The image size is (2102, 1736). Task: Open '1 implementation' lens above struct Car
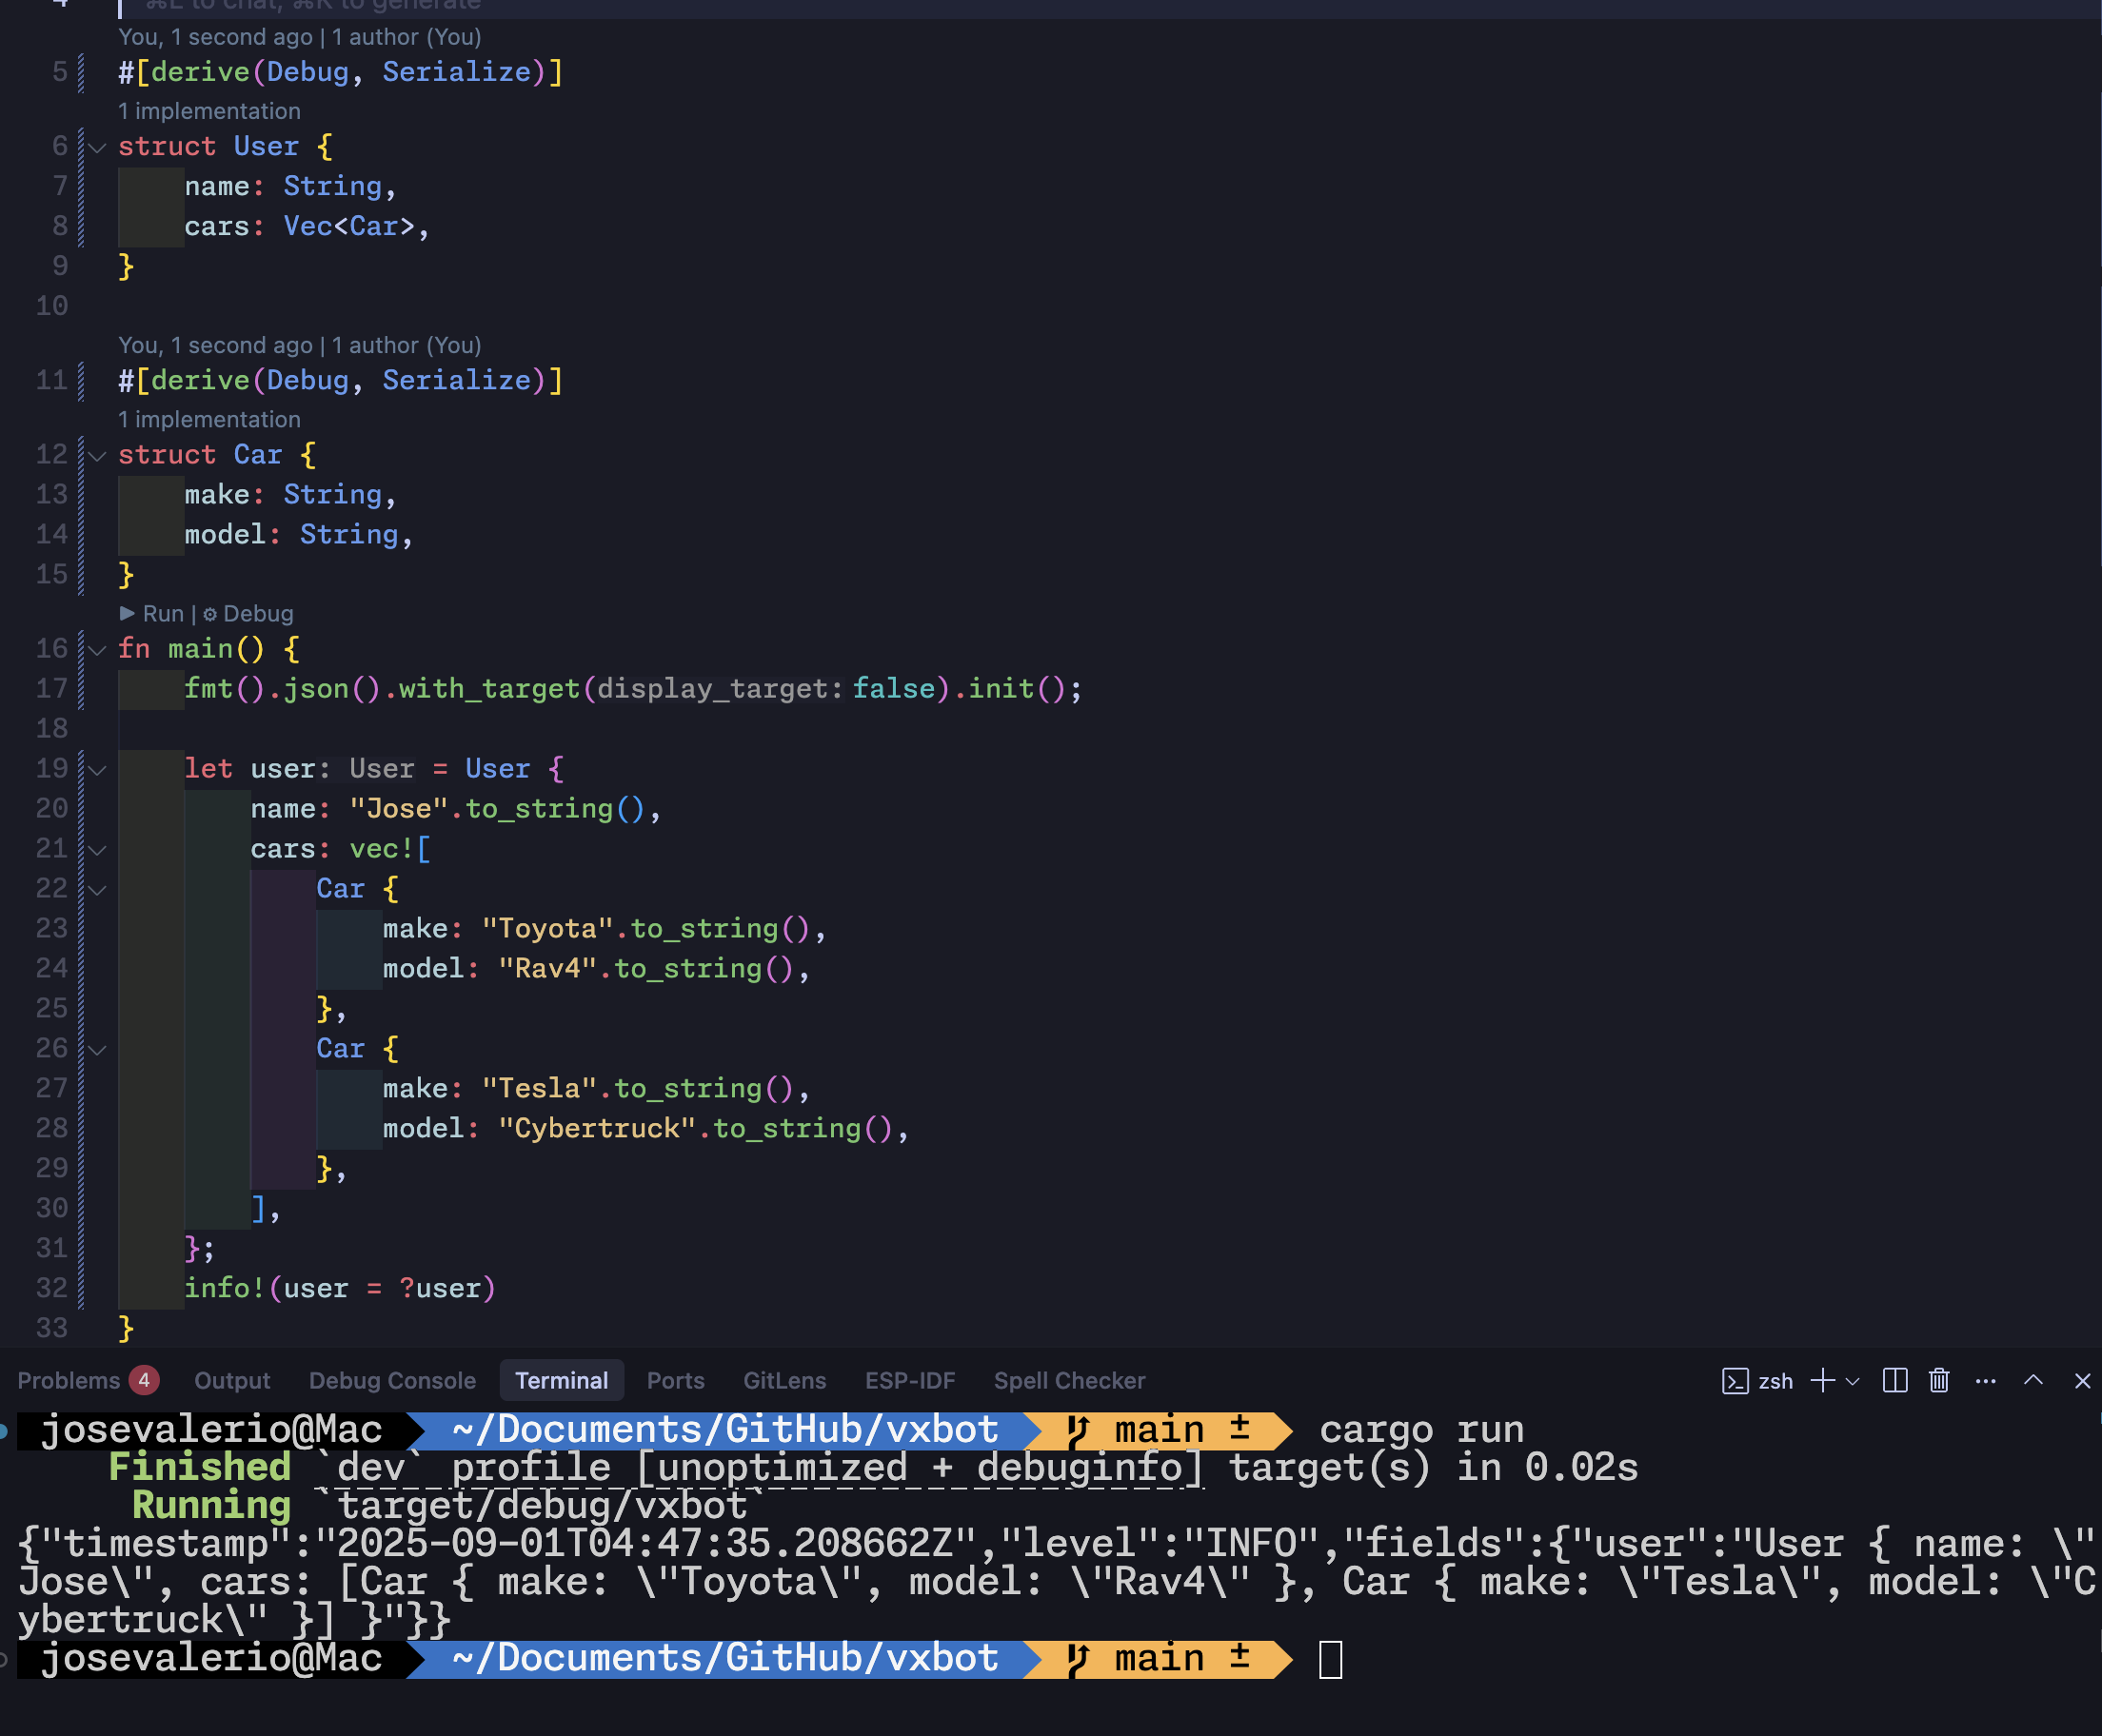[209, 419]
